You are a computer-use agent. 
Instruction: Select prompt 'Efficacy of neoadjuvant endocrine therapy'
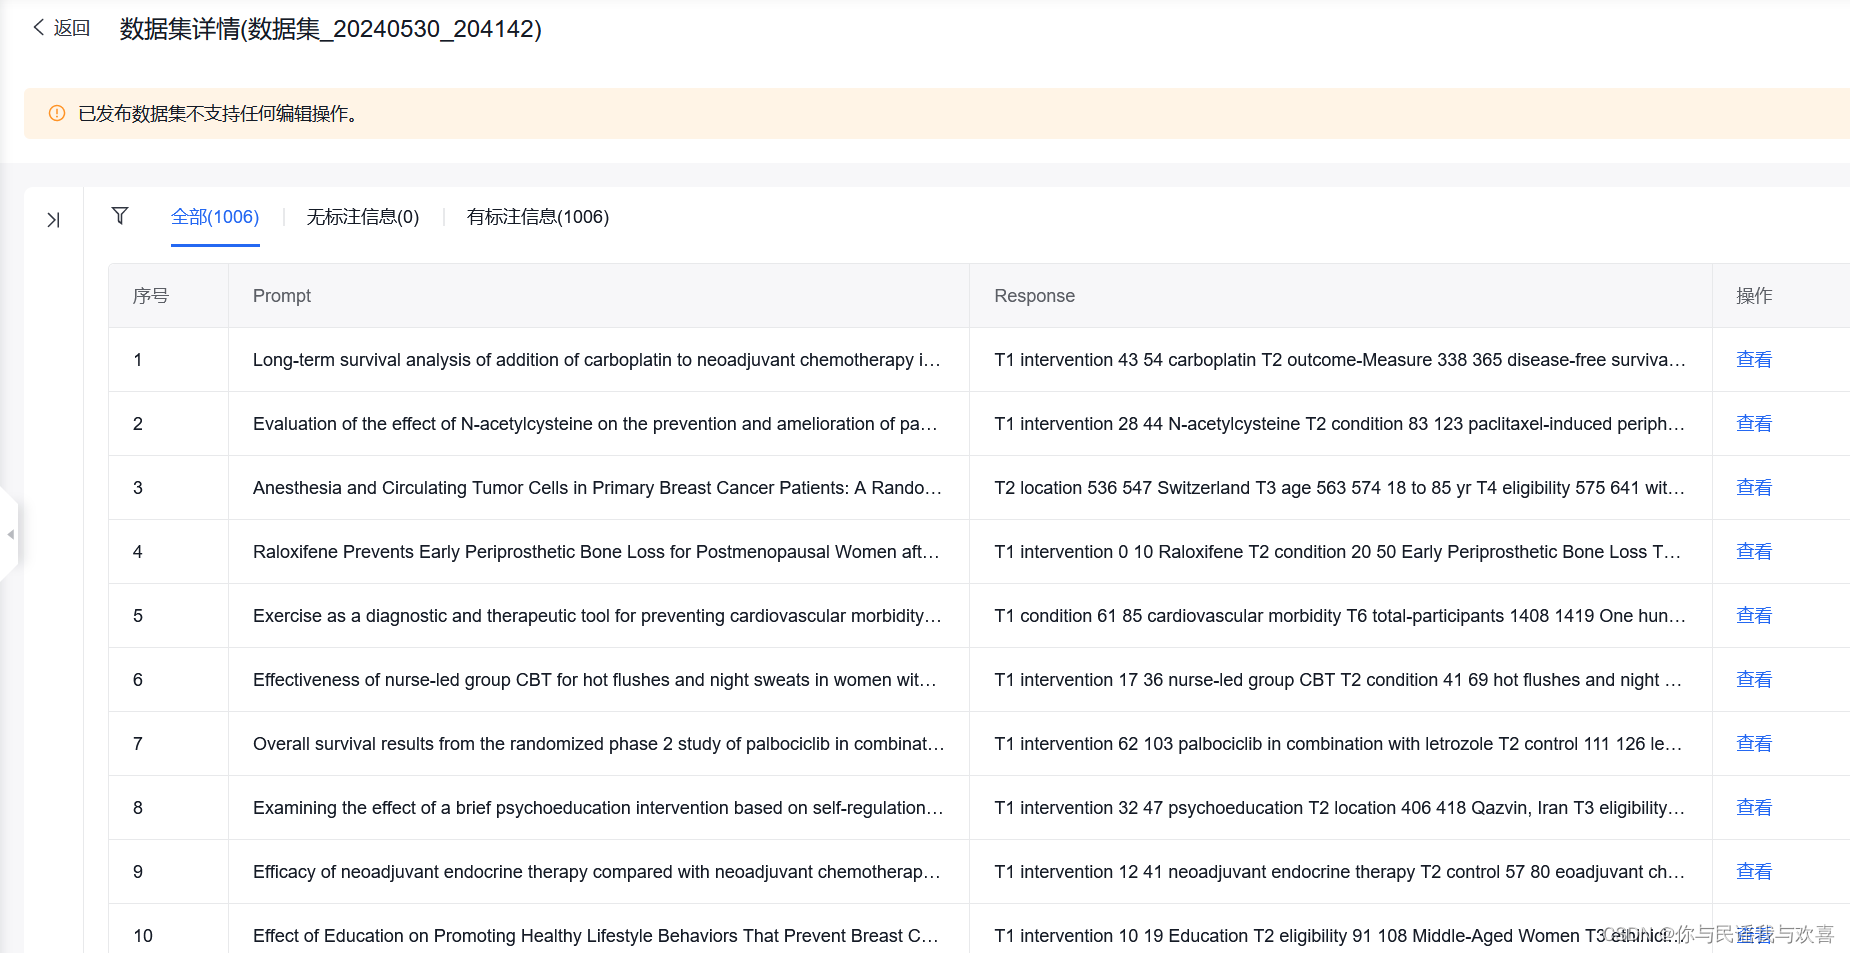click(597, 872)
